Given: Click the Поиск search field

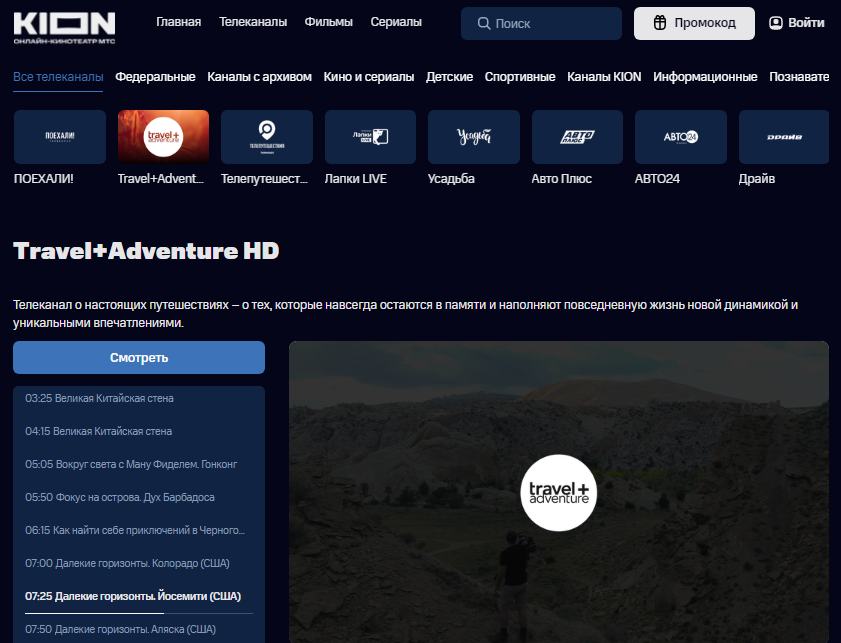Looking at the screenshot, I should coord(541,24).
